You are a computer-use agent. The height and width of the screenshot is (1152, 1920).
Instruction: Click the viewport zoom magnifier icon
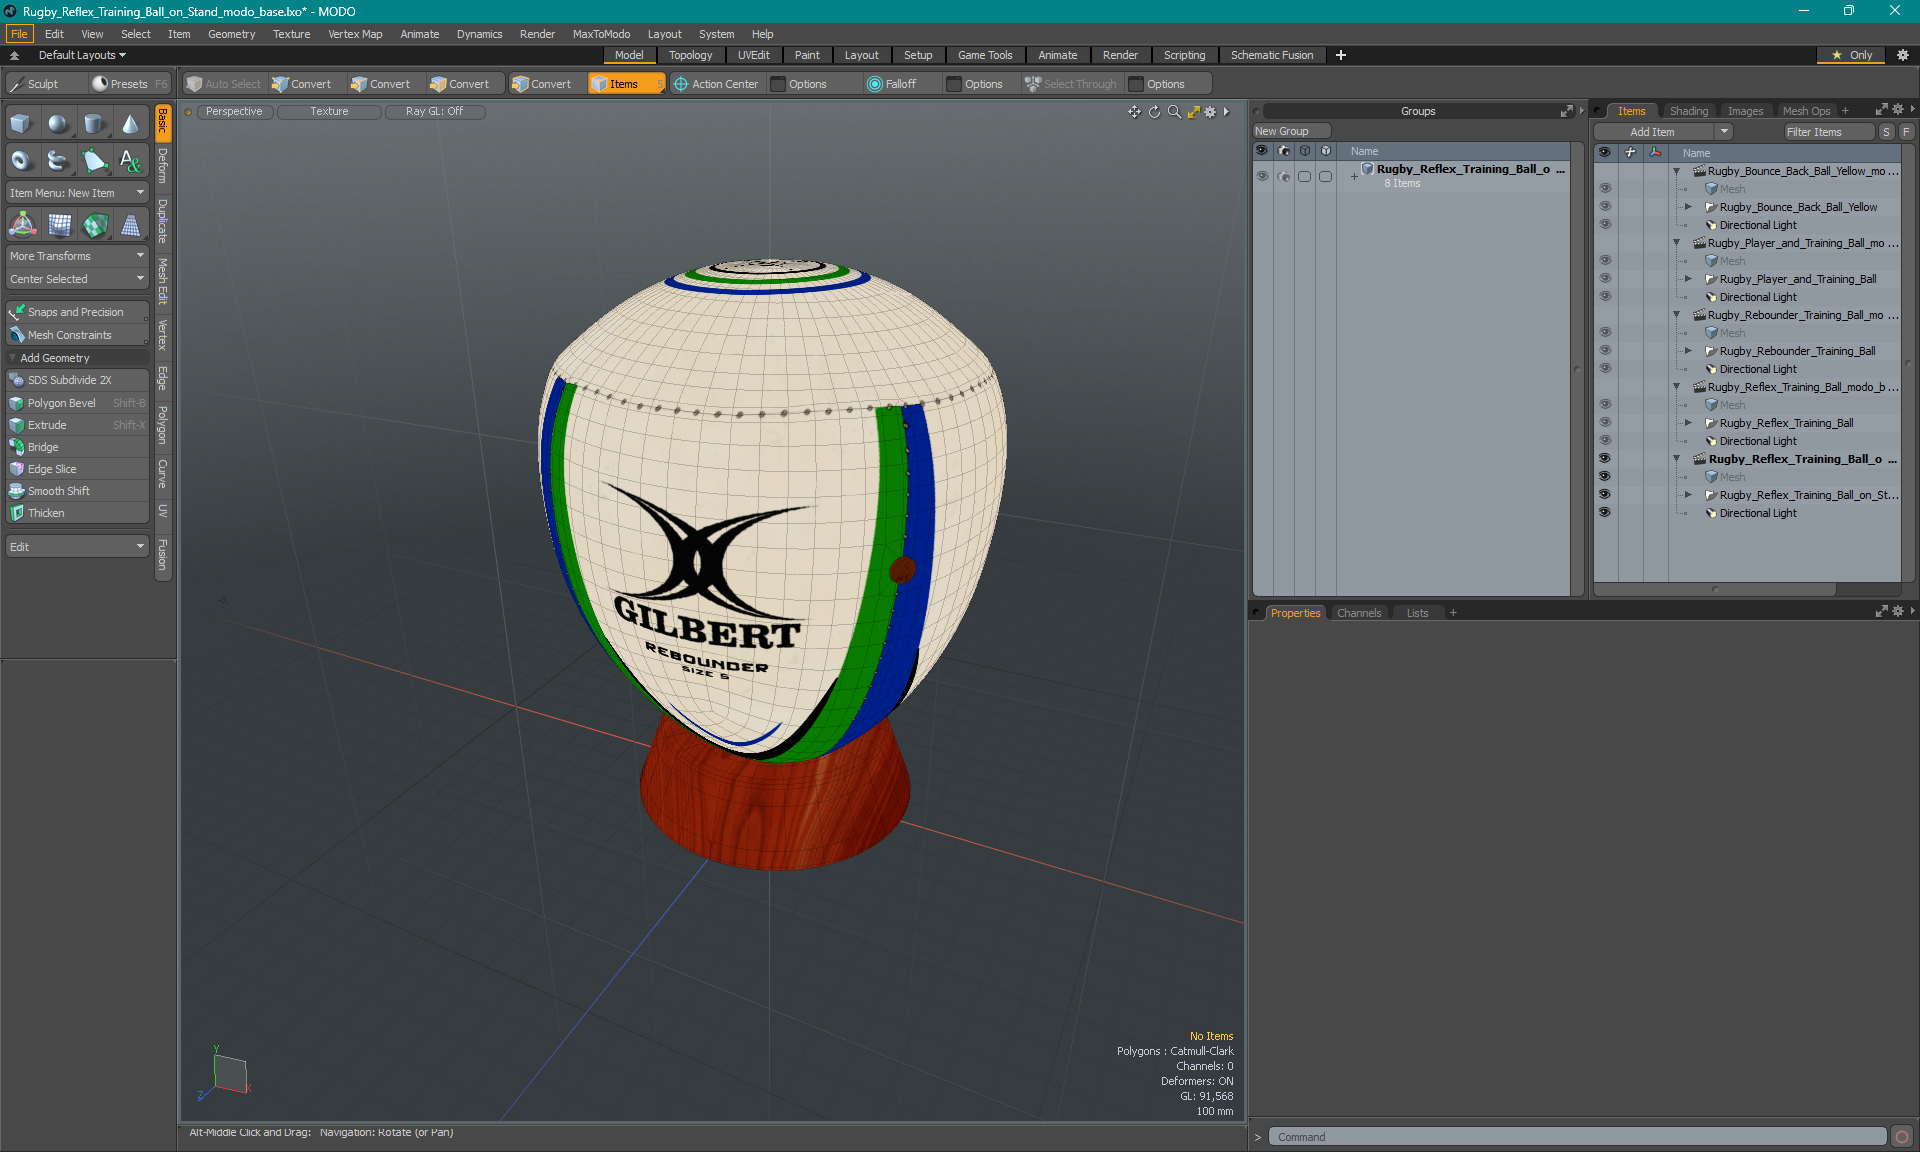click(x=1174, y=112)
